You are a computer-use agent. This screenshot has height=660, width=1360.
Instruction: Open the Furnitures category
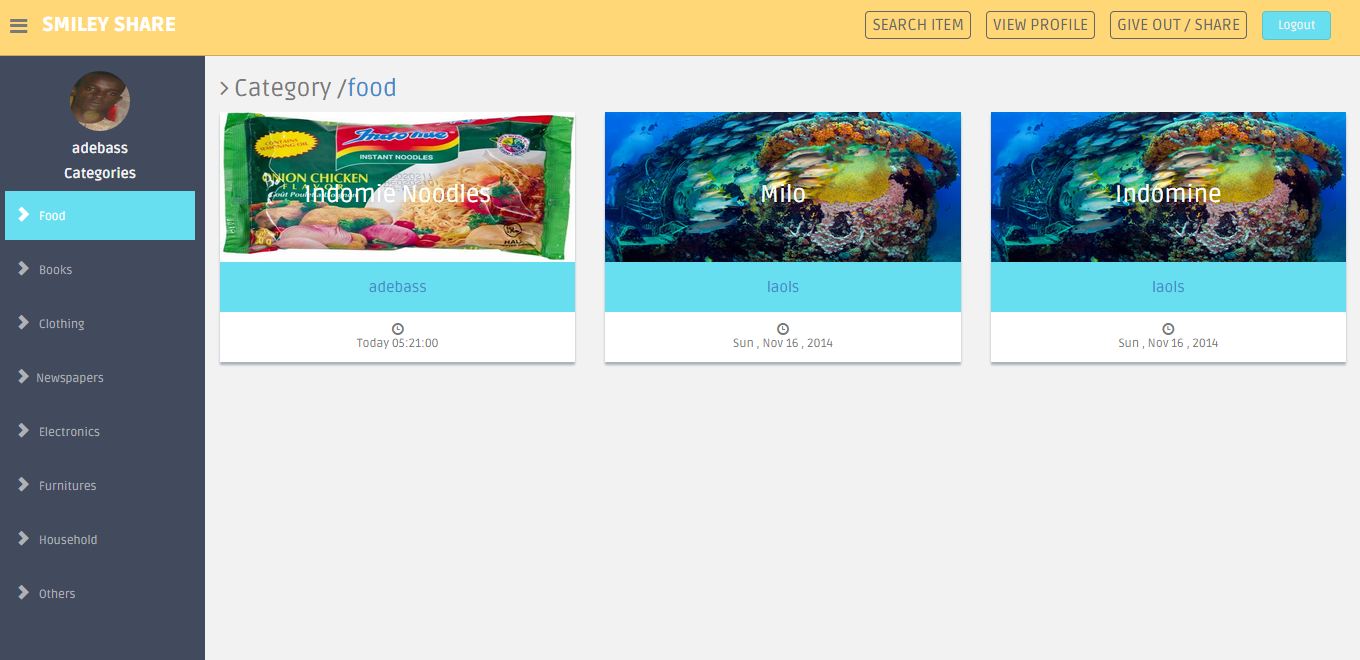coord(100,485)
